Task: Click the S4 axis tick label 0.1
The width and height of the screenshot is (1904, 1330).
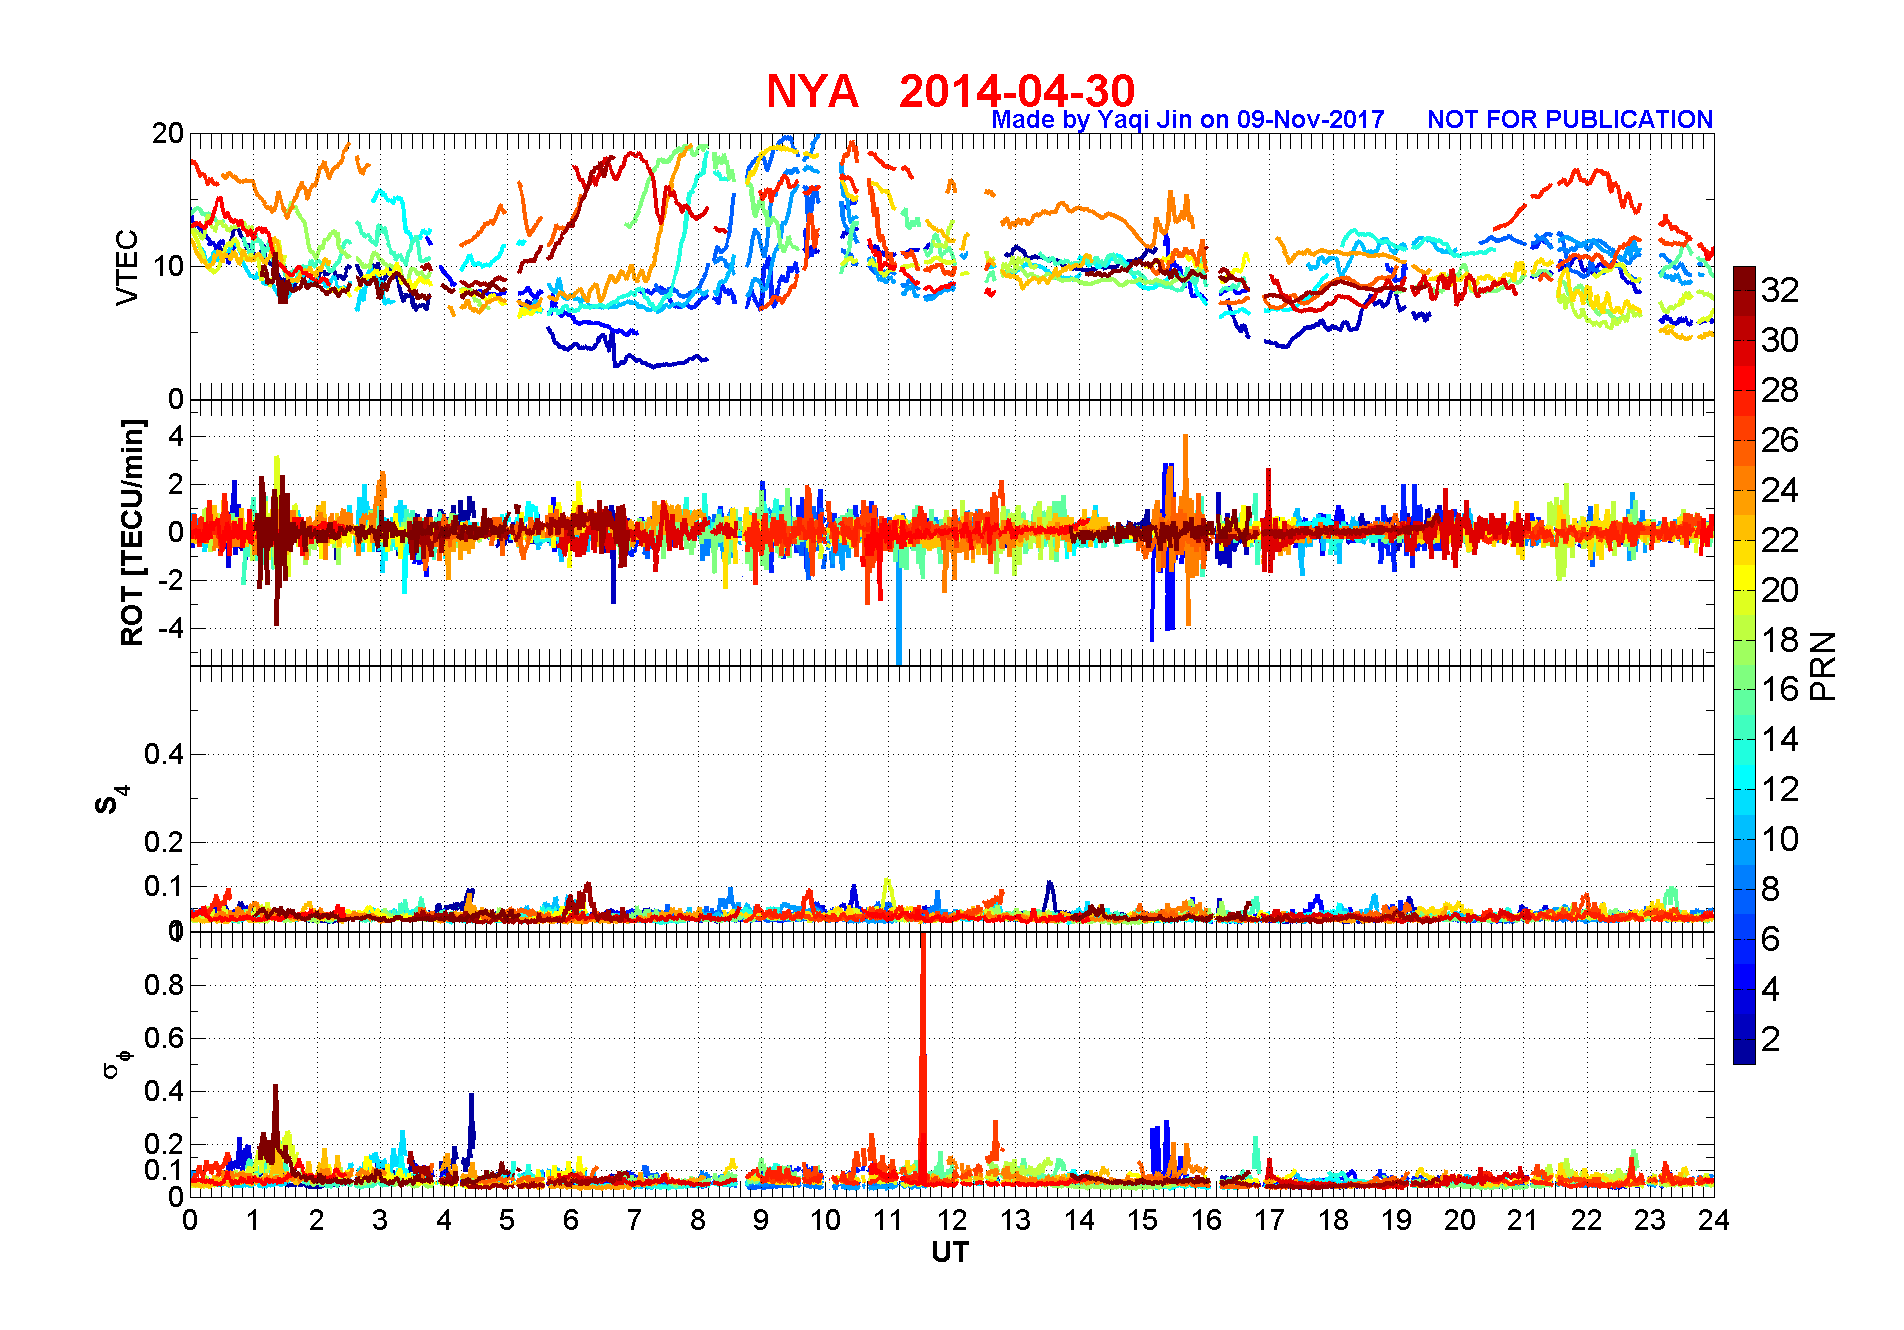Action: coord(164,886)
